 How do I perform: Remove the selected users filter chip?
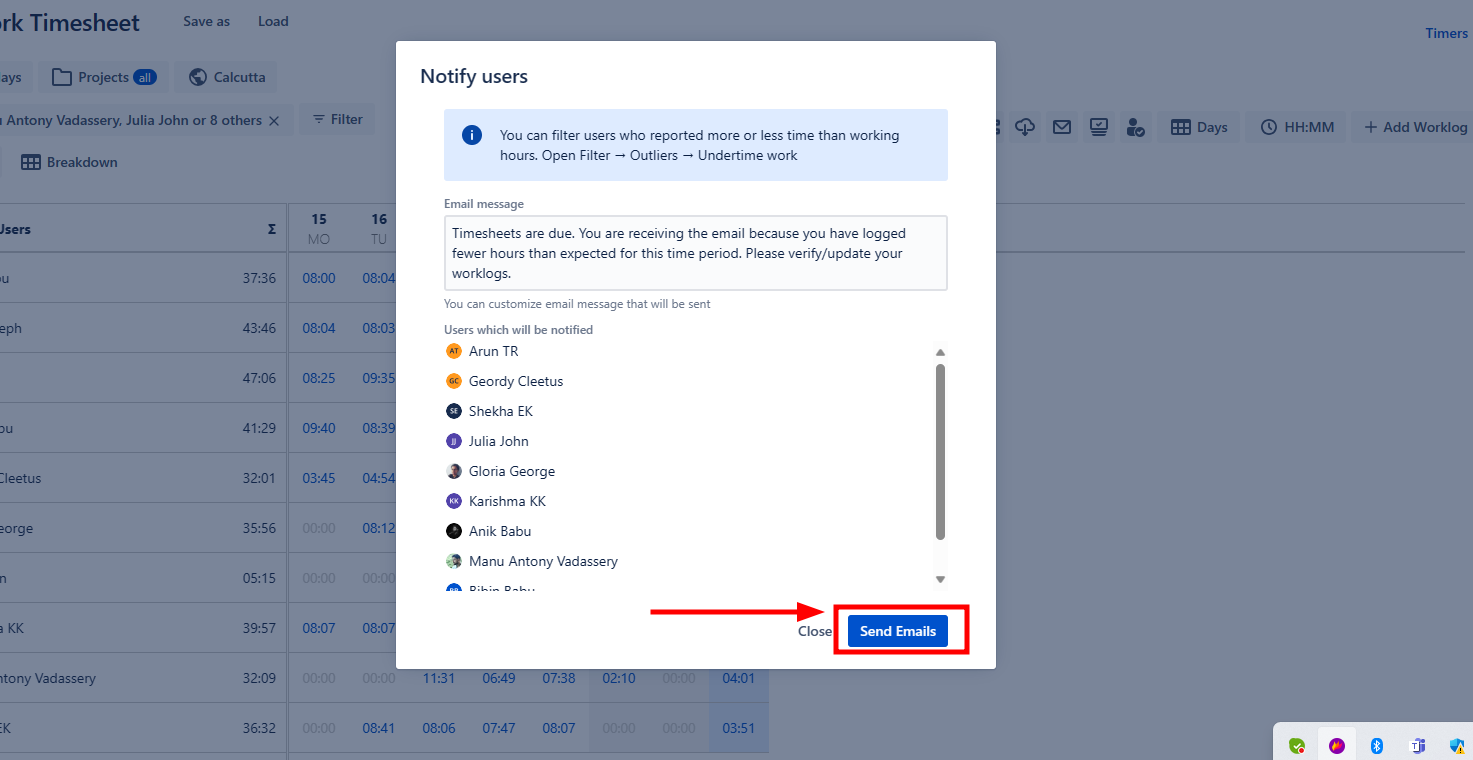(x=273, y=121)
